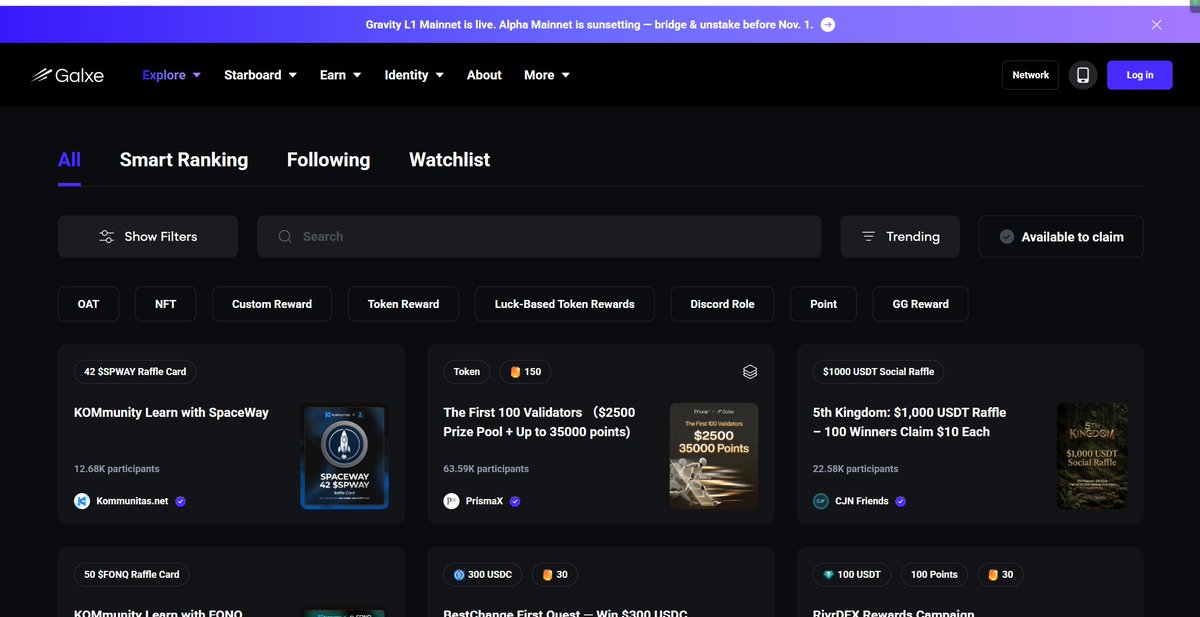Screen dimensions: 1200x617
Task: Focus the Search input field
Action: 539,237
